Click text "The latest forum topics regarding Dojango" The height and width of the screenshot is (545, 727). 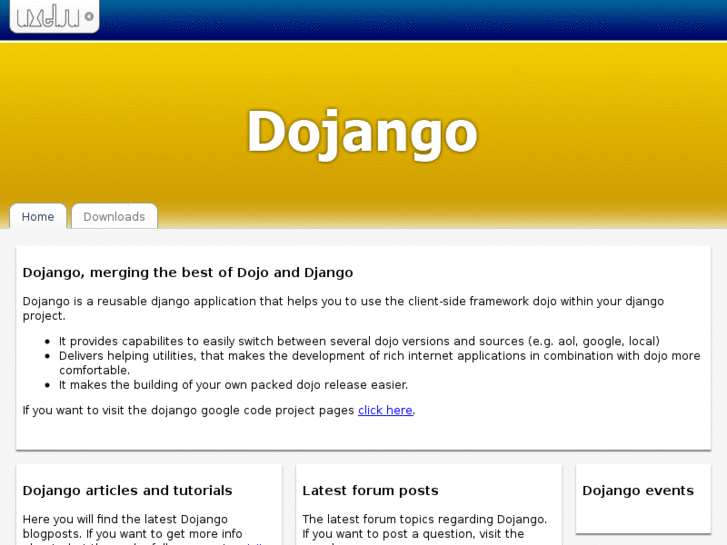click(424, 519)
